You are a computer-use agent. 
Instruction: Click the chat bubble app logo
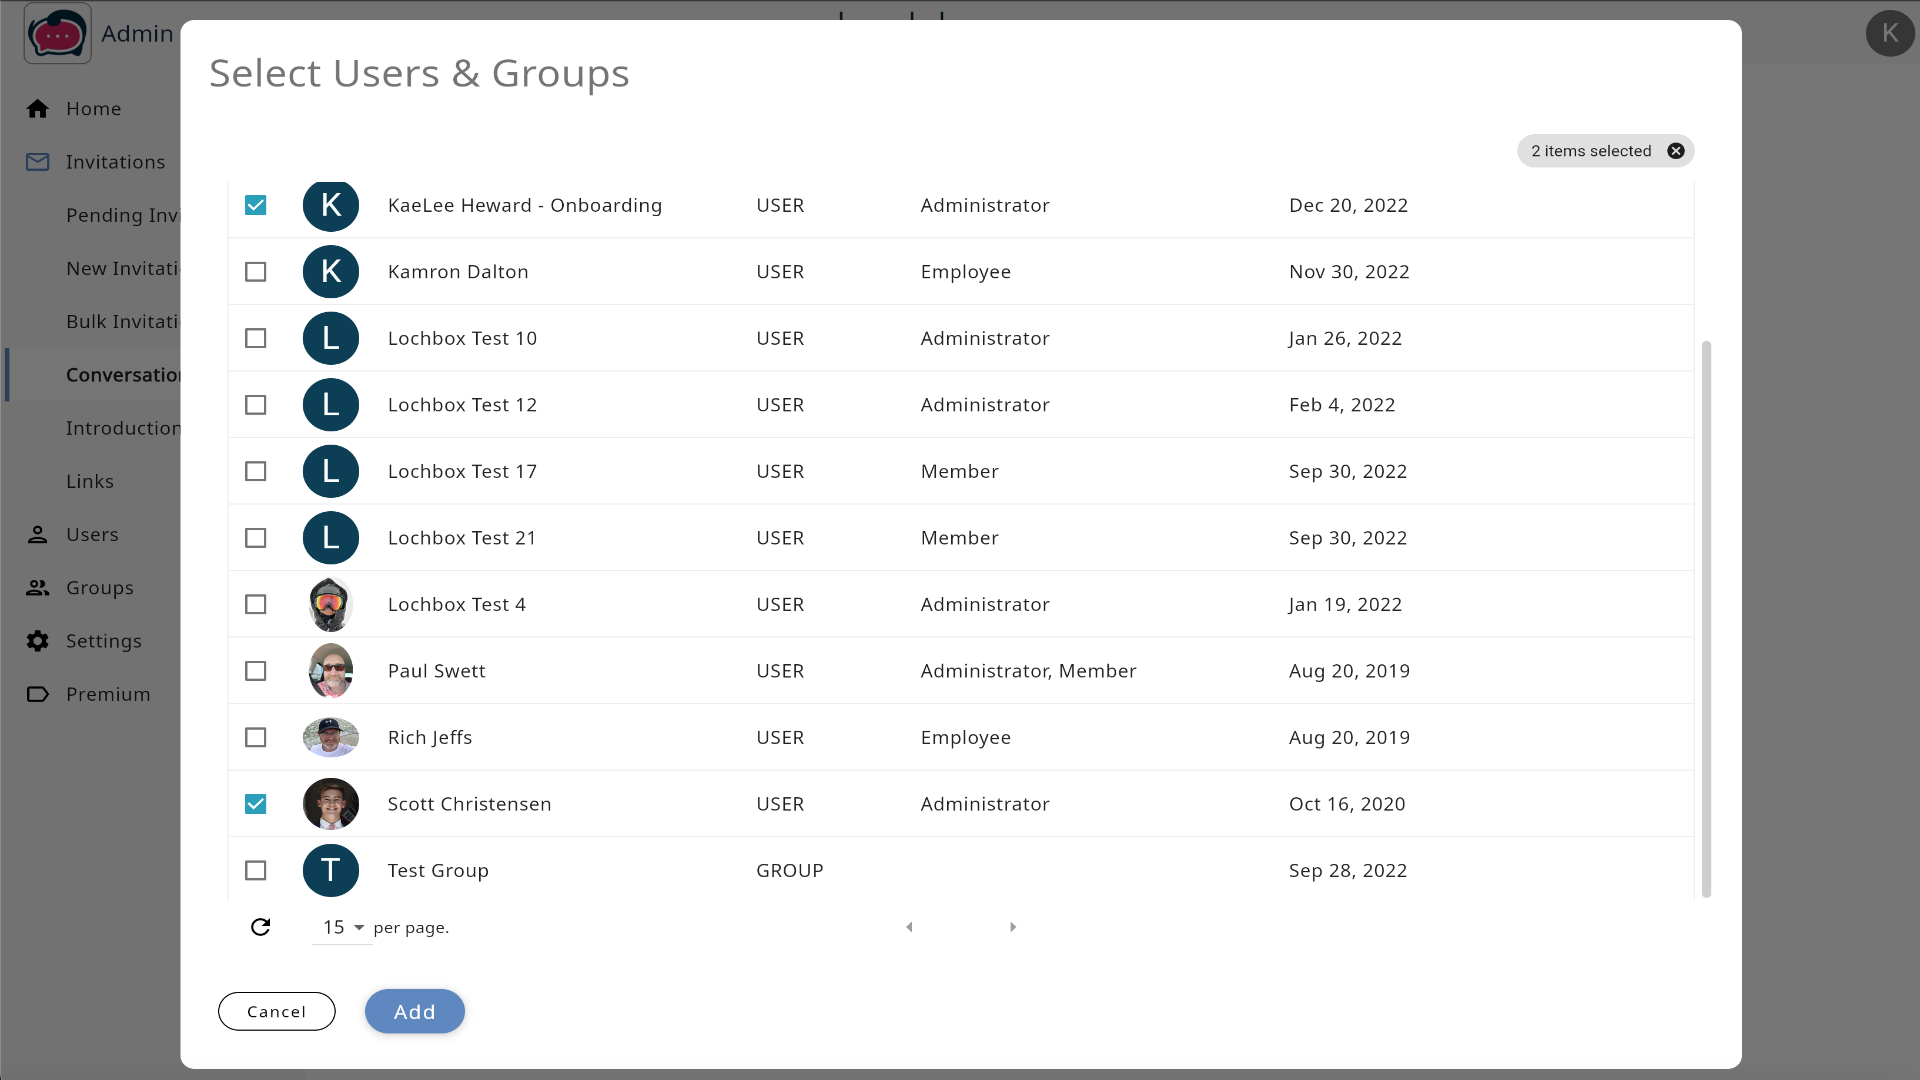(57, 35)
